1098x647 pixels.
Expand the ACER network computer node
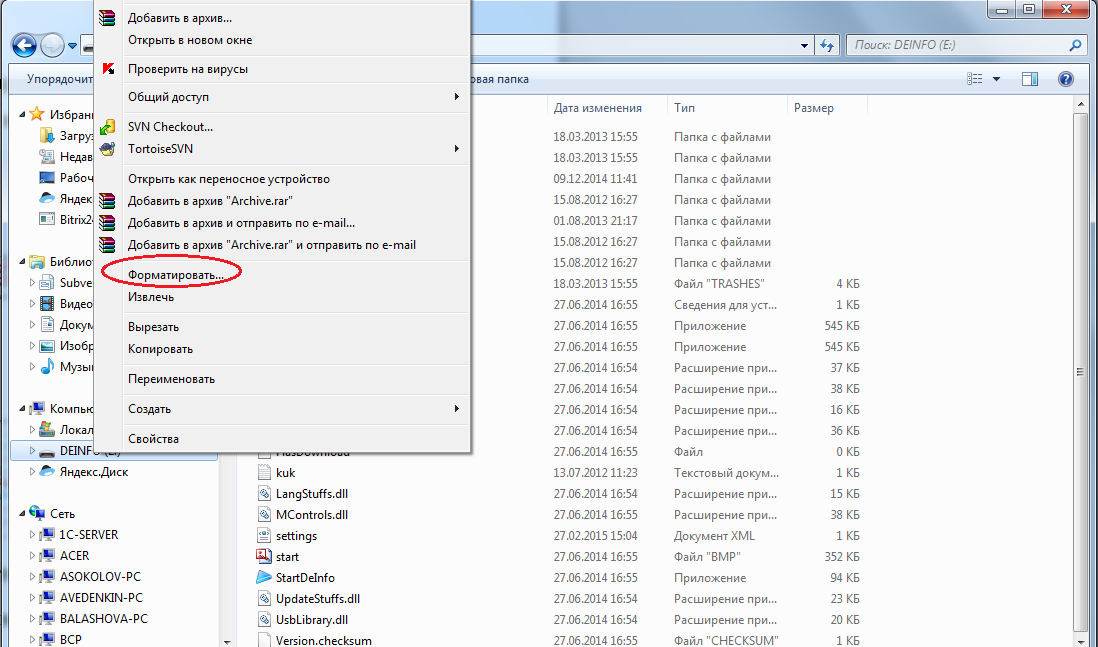click(x=32, y=556)
